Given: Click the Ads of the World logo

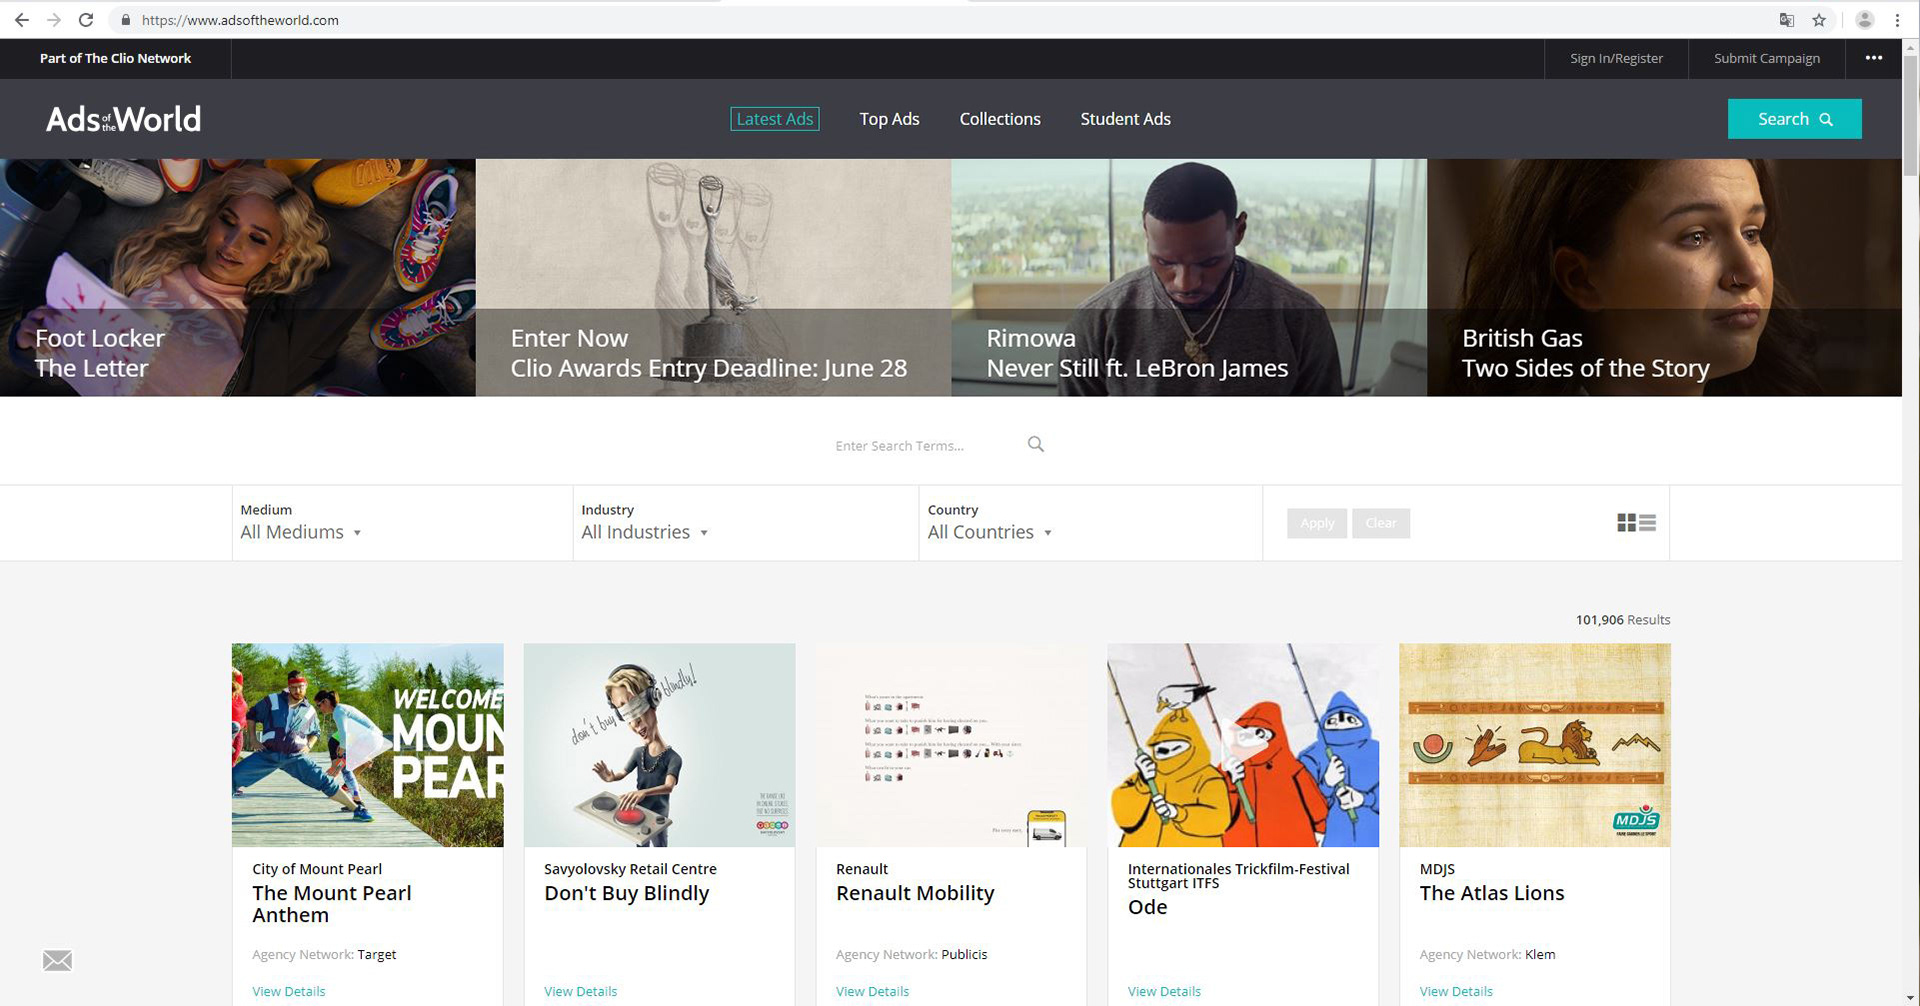Looking at the screenshot, I should click(x=123, y=119).
